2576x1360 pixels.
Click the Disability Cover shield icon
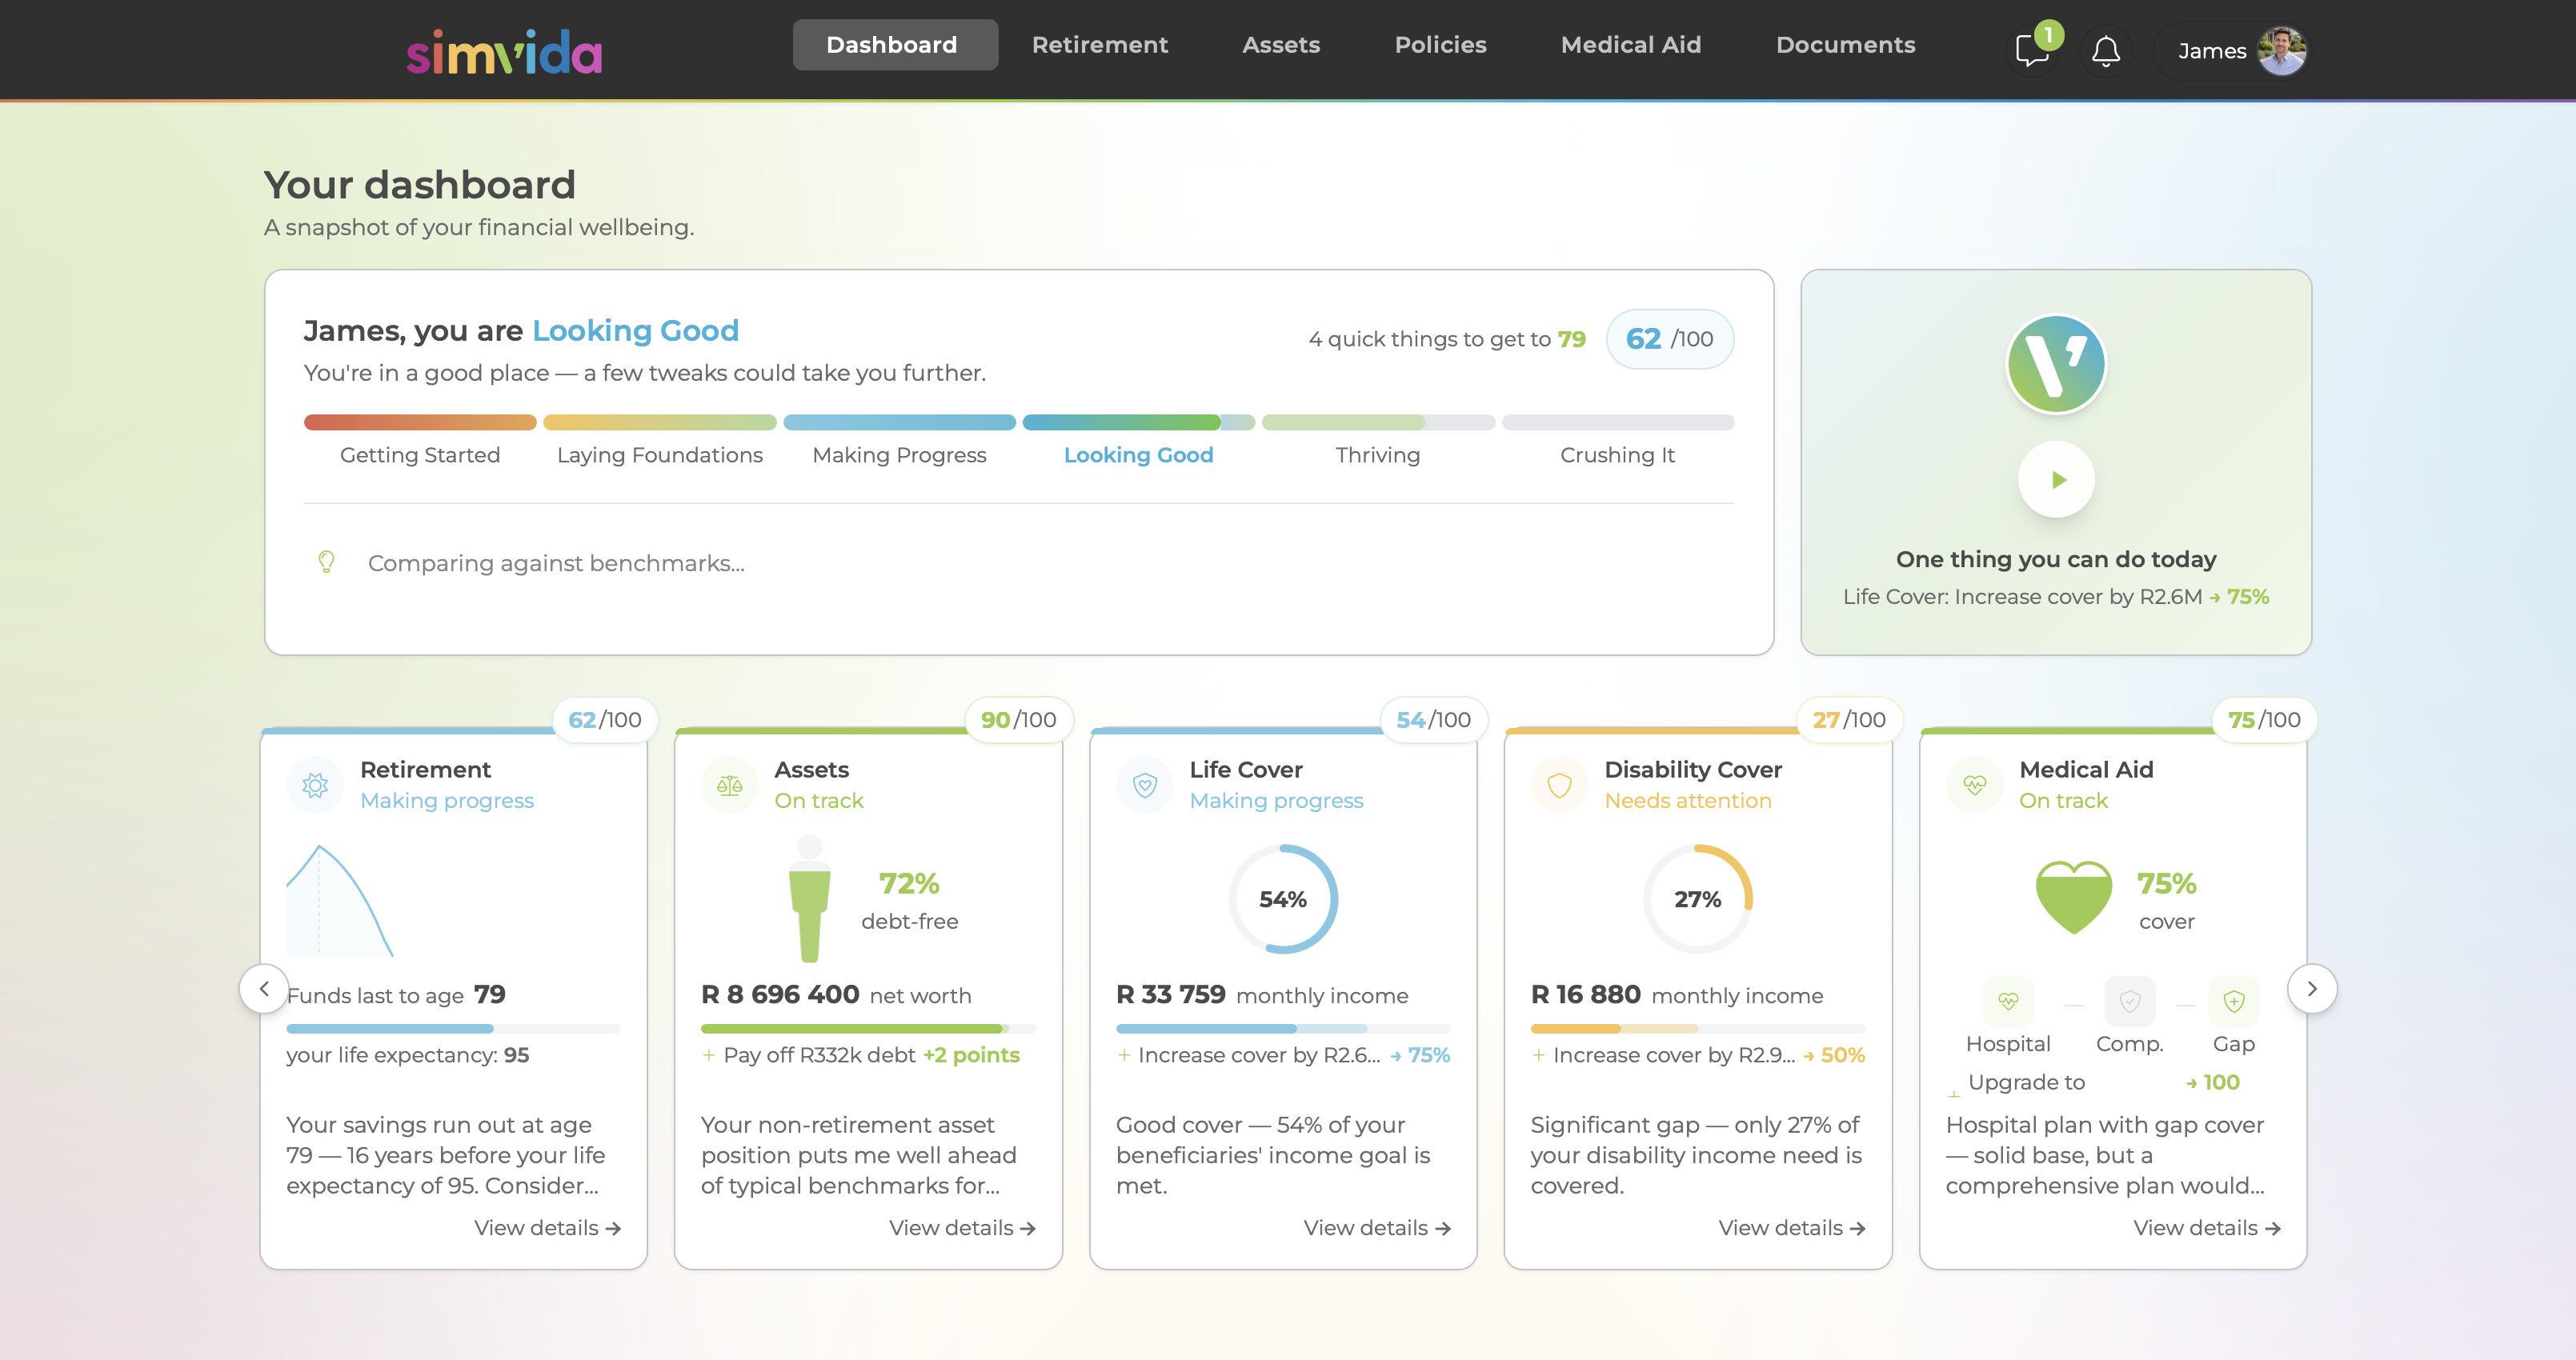tap(1559, 785)
